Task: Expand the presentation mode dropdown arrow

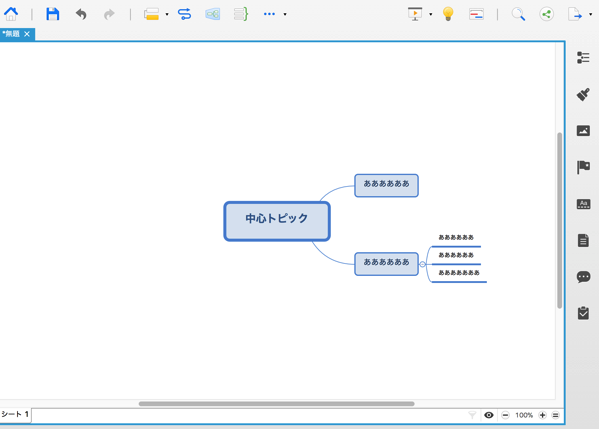Action: [x=431, y=15]
